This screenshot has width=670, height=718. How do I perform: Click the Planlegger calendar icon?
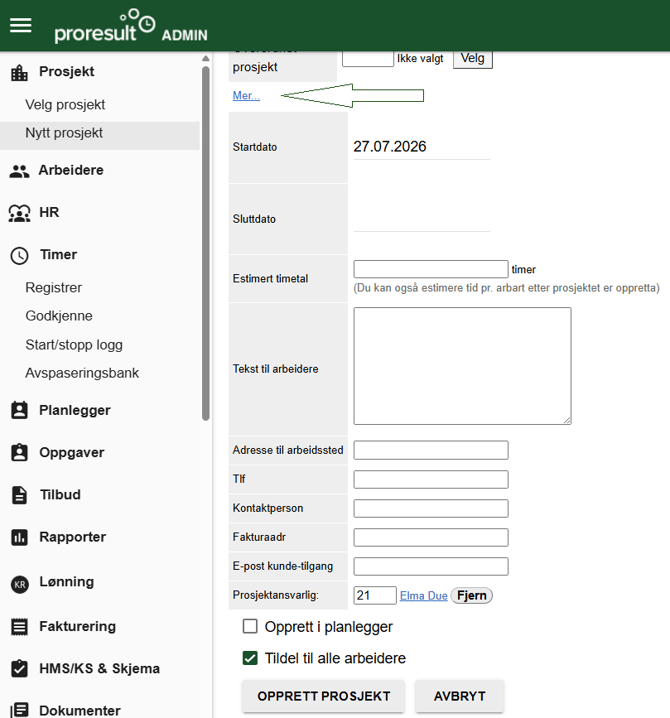(x=19, y=410)
